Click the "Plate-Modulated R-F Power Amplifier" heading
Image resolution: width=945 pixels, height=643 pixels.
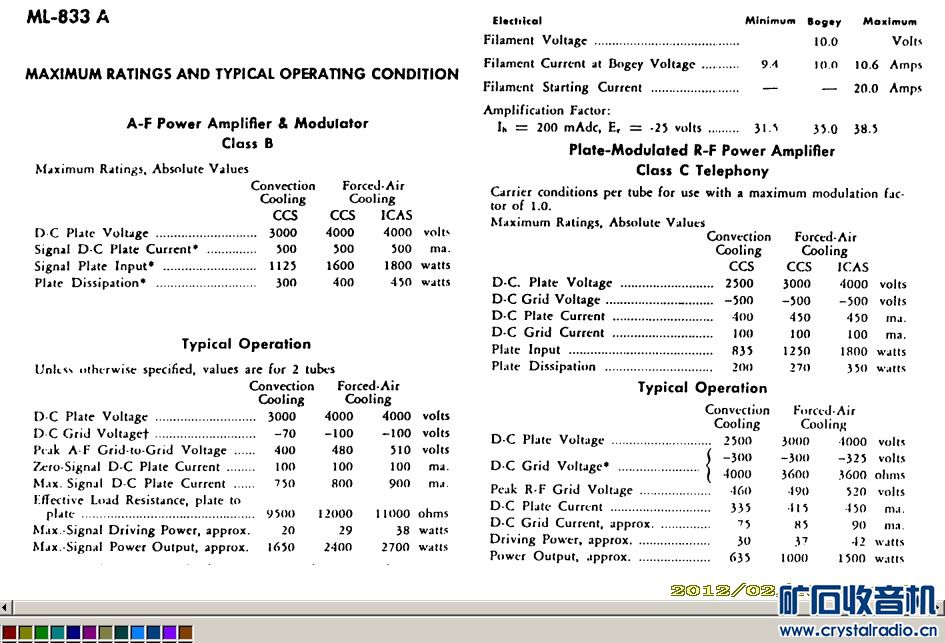[x=702, y=151]
